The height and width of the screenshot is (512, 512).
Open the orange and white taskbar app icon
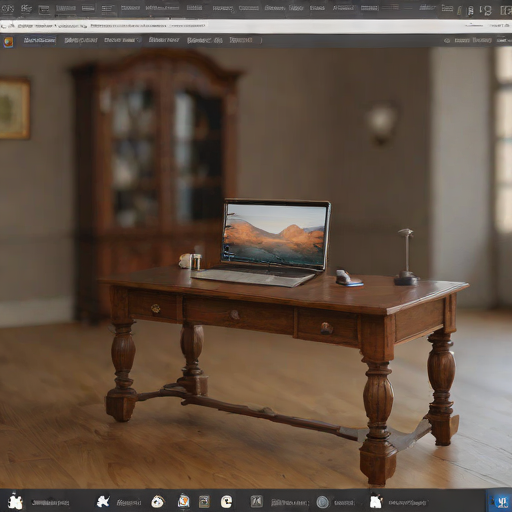tap(183, 501)
